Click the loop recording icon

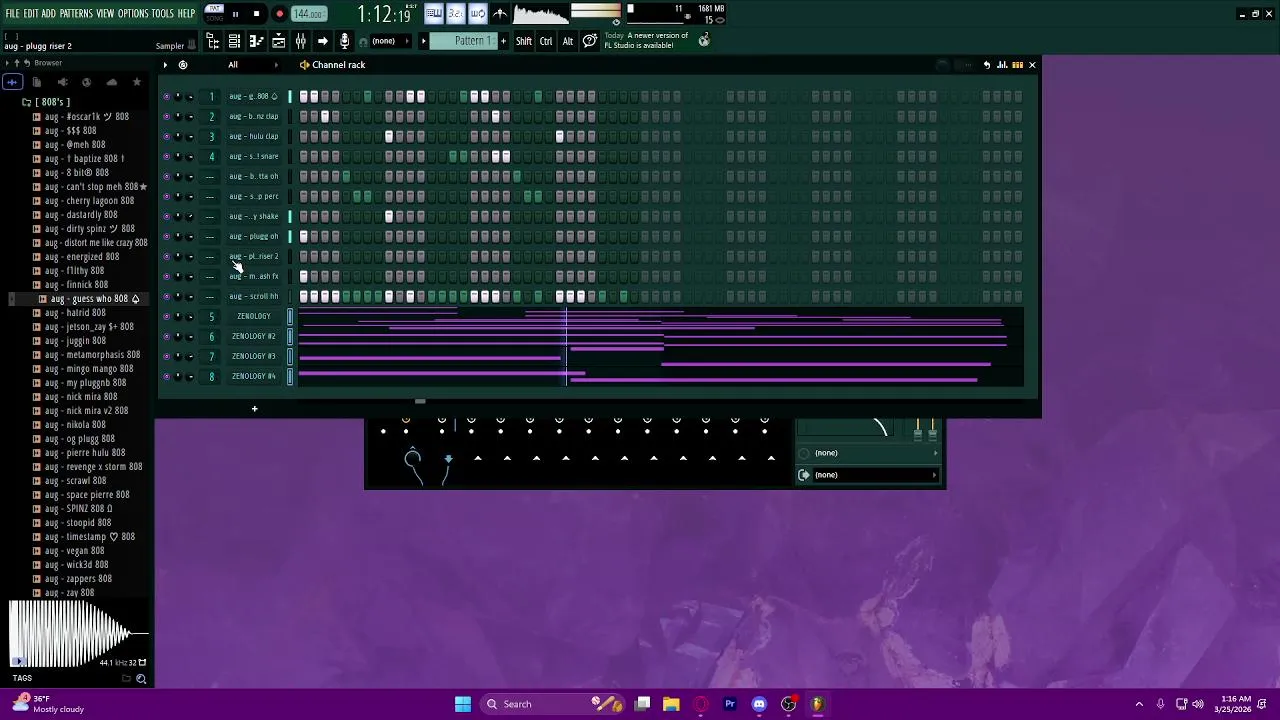(478, 14)
